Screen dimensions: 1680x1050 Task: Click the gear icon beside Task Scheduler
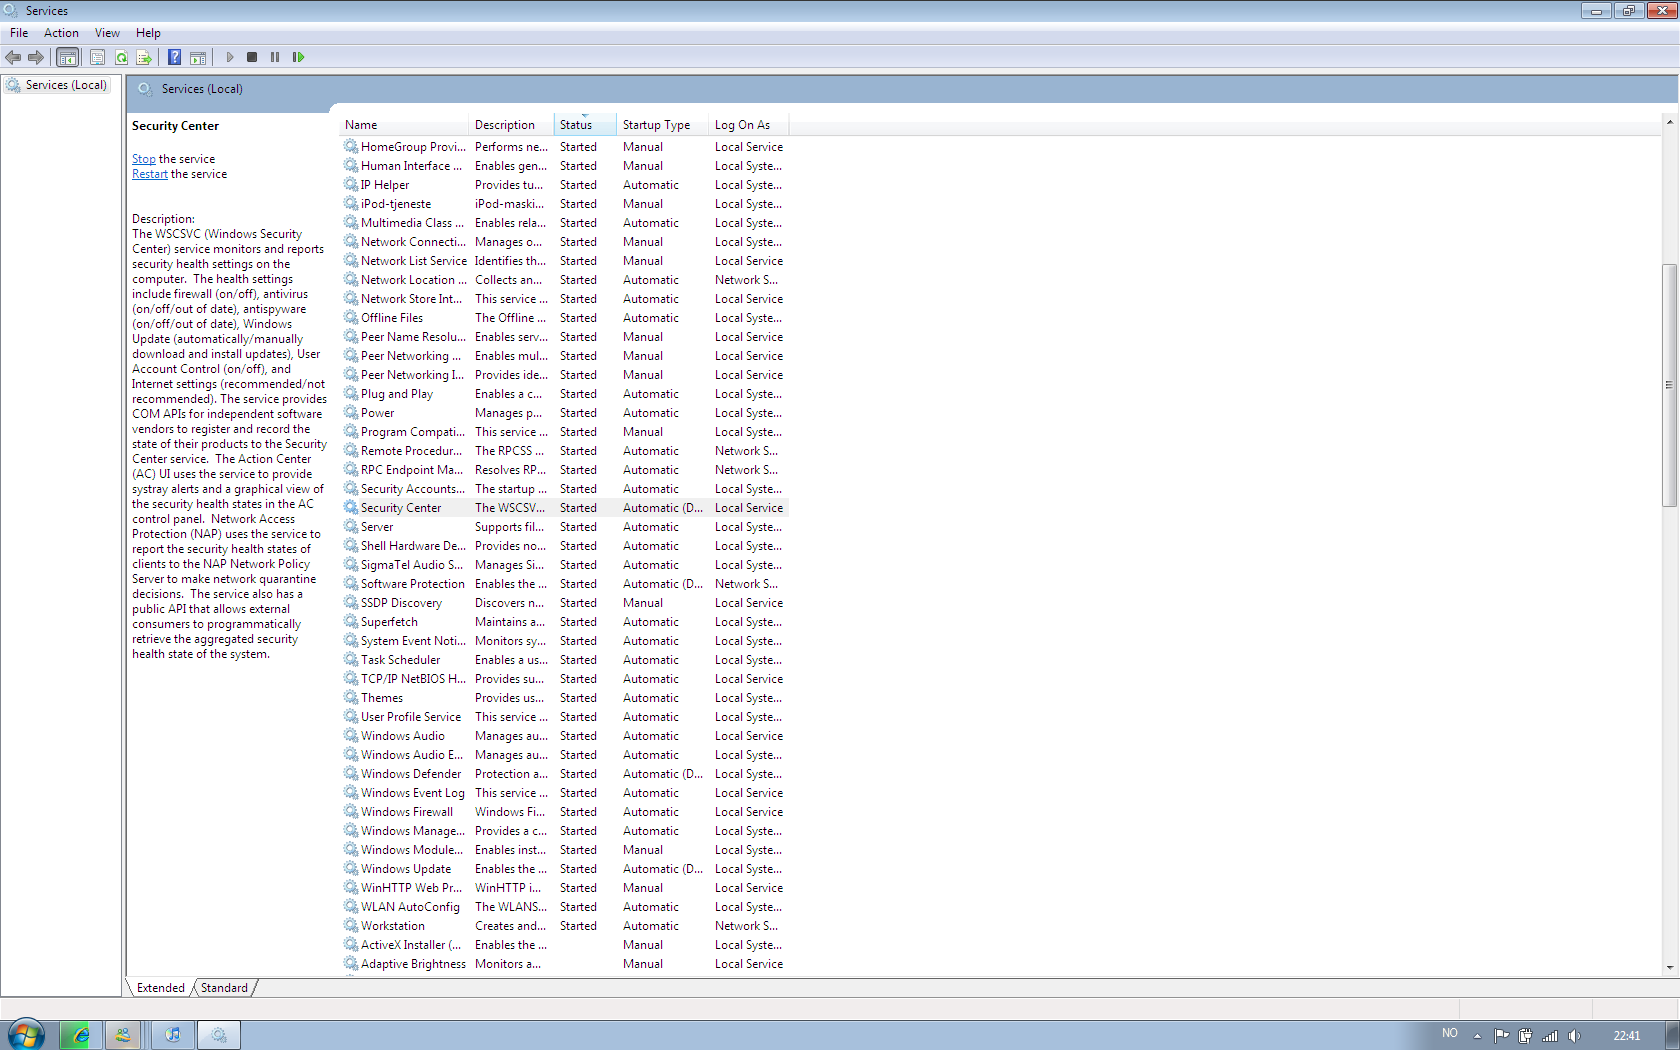point(351,660)
